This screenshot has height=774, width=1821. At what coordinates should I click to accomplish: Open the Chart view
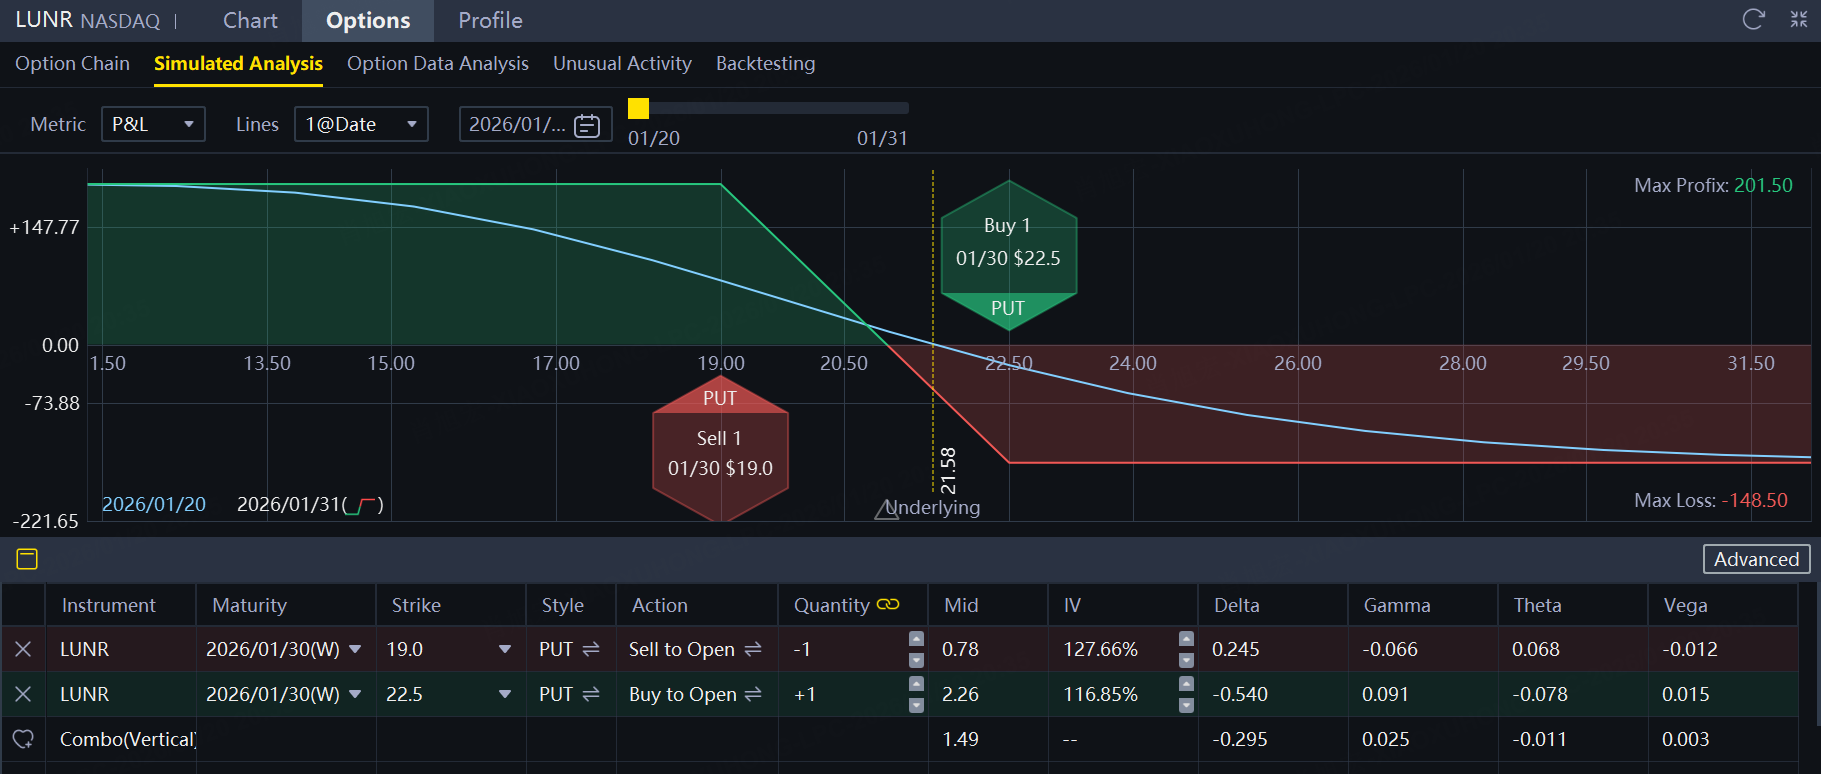click(250, 21)
